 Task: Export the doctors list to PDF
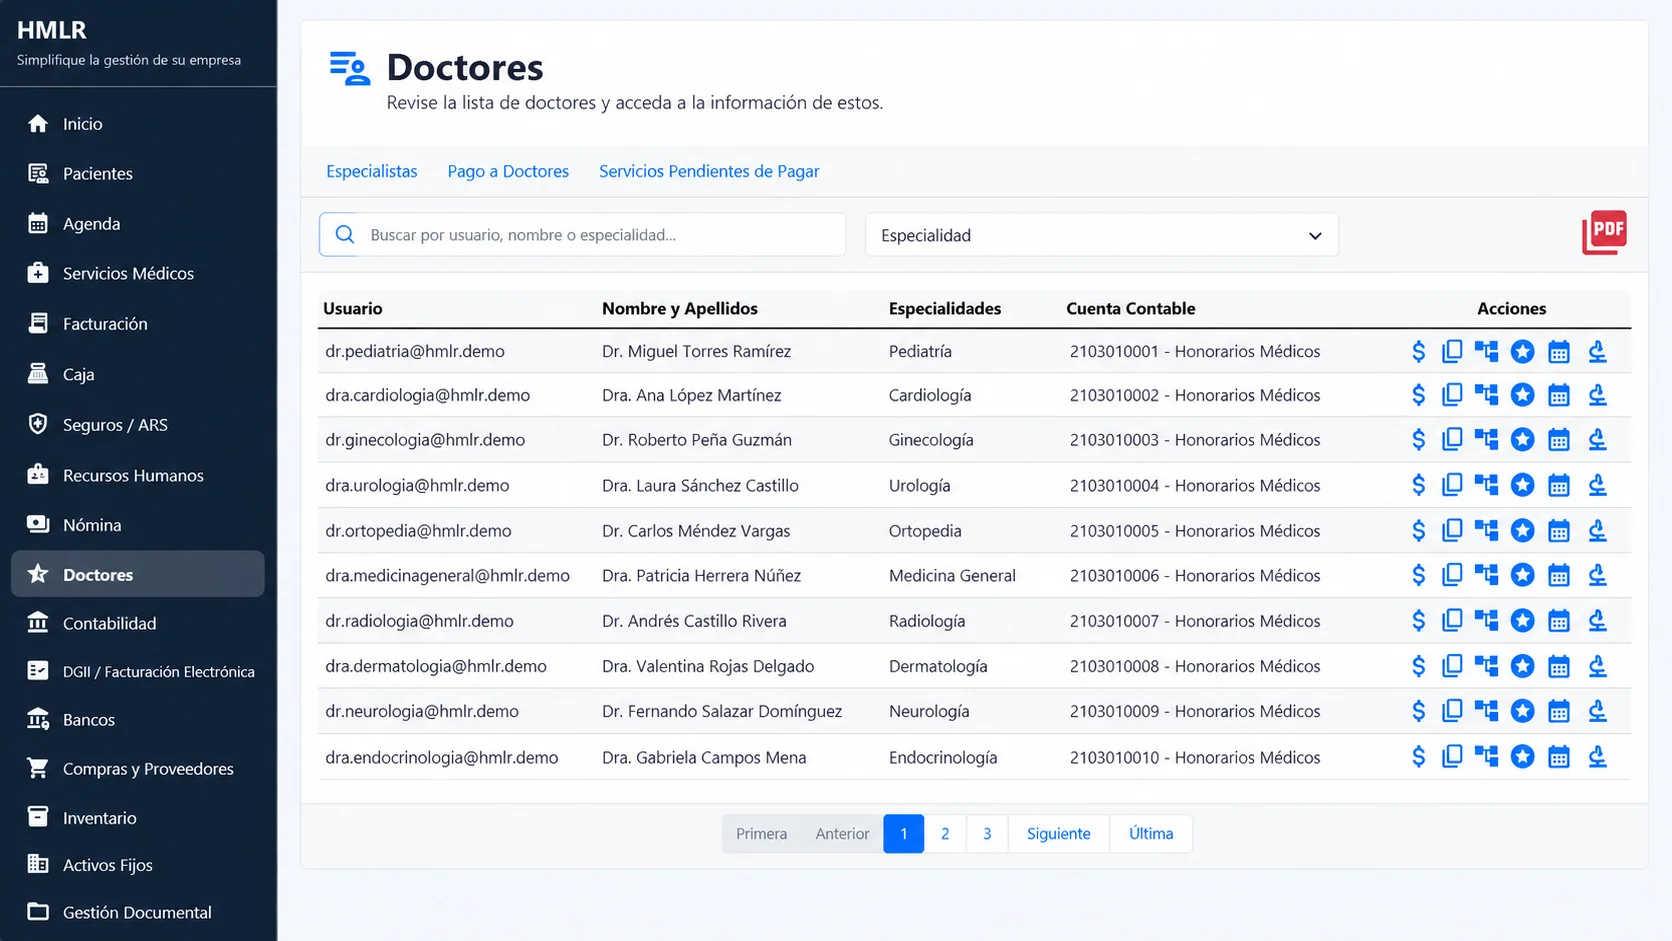point(1604,232)
